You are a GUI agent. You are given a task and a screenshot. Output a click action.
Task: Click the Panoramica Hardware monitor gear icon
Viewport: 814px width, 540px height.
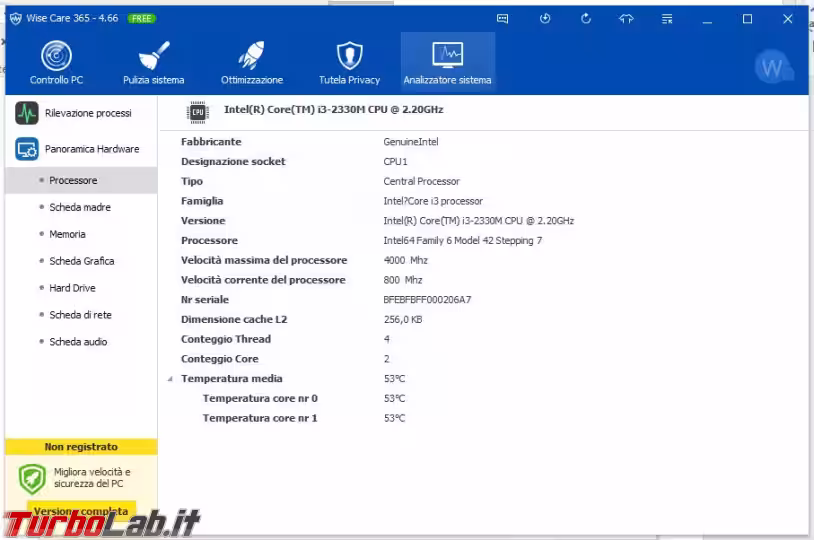coord(26,149)
